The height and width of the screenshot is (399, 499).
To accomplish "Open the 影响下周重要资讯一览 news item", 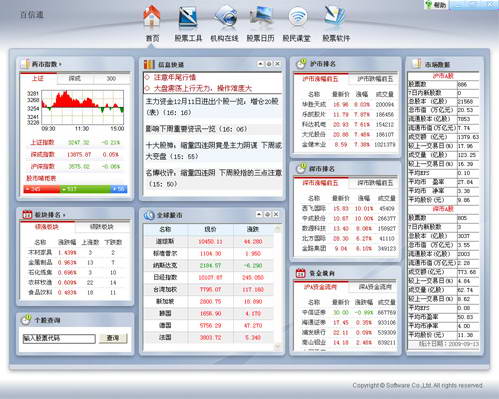I will (x=196, y=129).
